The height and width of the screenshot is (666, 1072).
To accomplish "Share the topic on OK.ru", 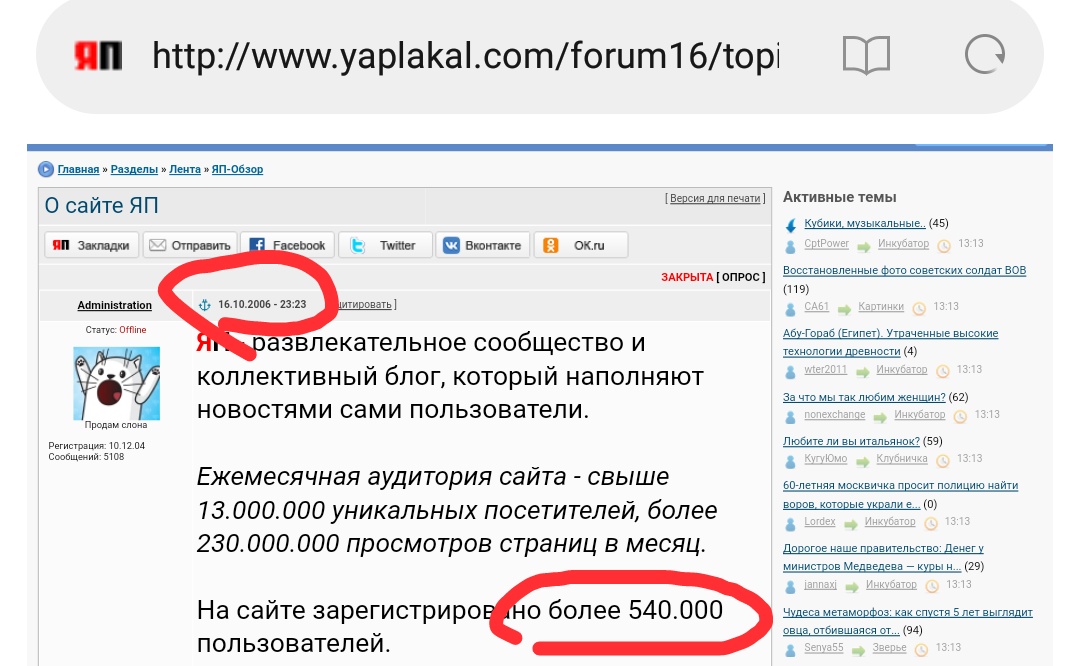I will 581,245.
